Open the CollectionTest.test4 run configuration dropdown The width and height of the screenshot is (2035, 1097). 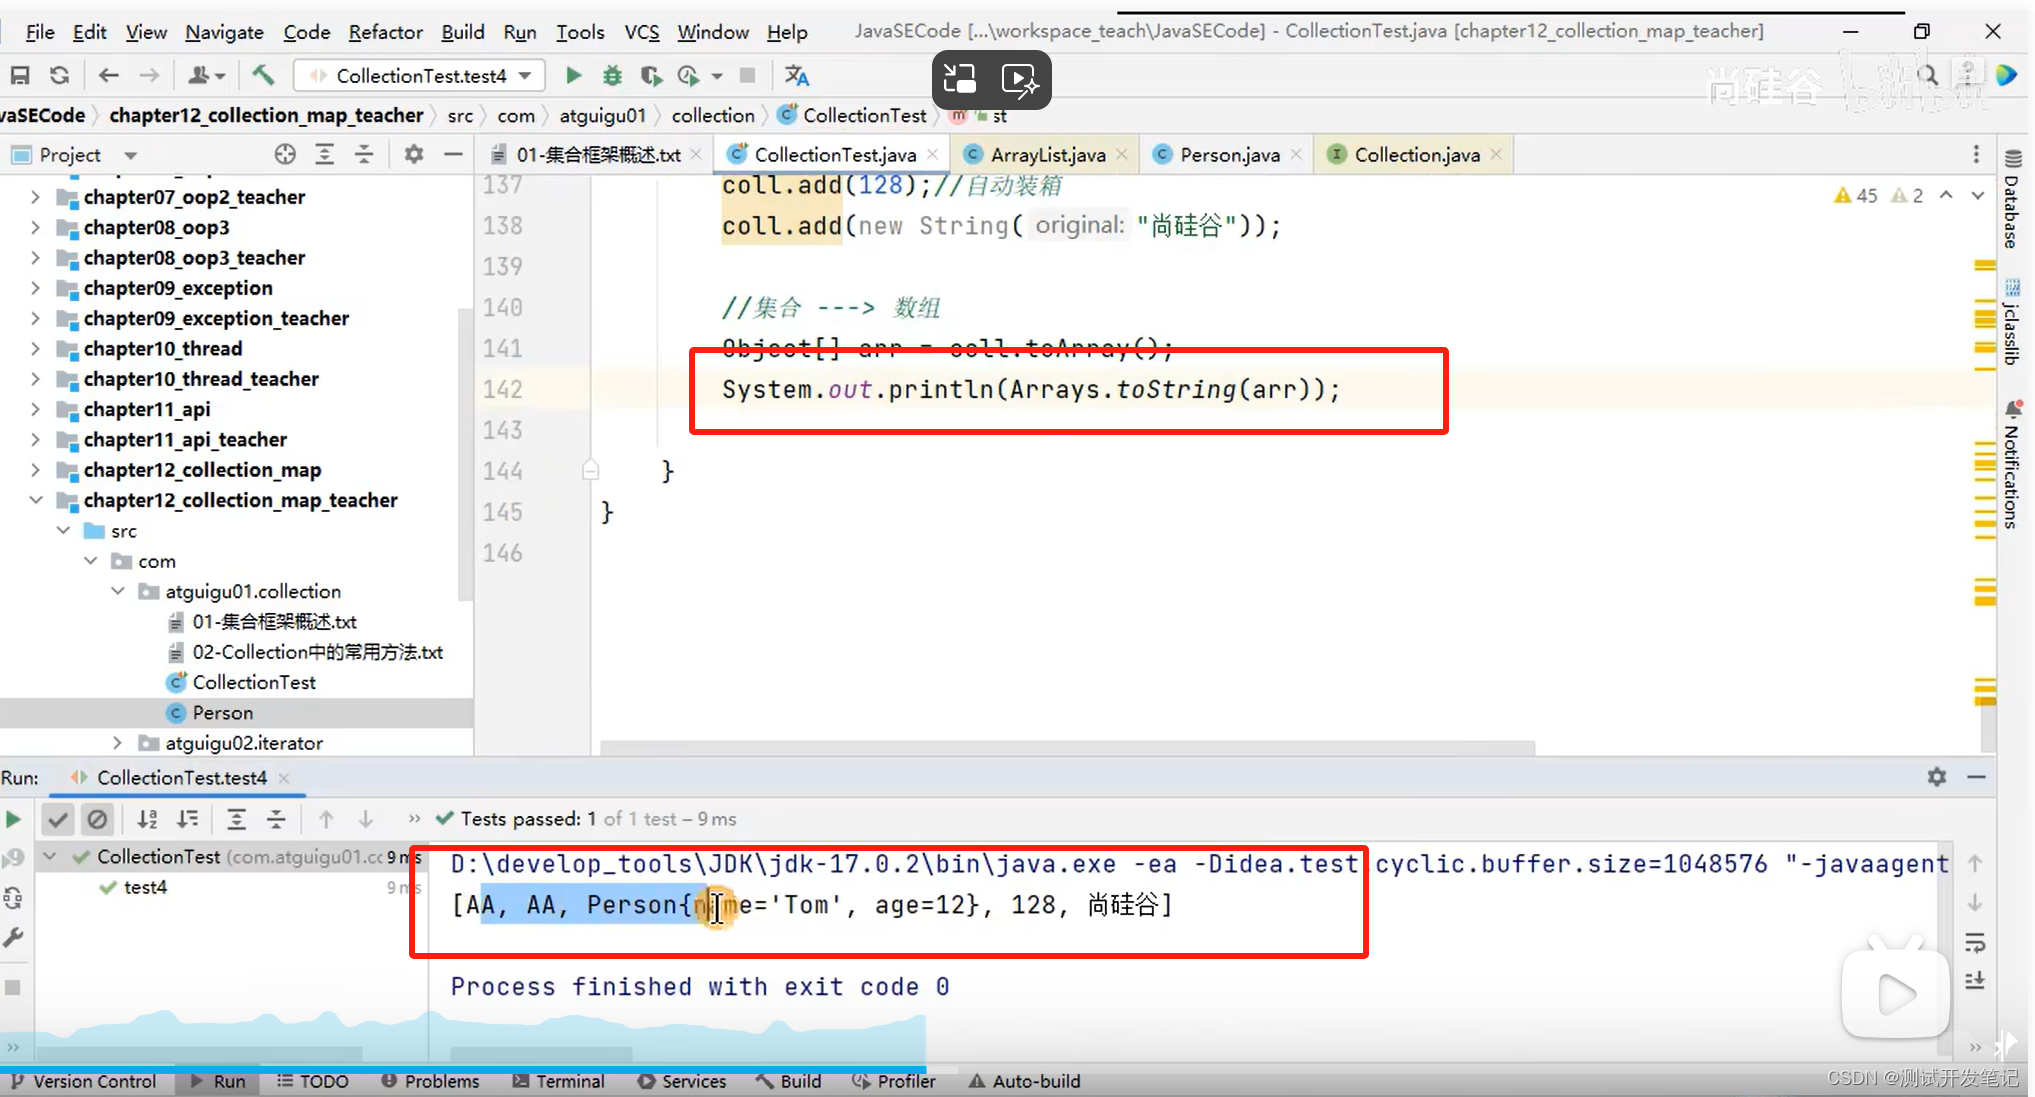(419, 75)
